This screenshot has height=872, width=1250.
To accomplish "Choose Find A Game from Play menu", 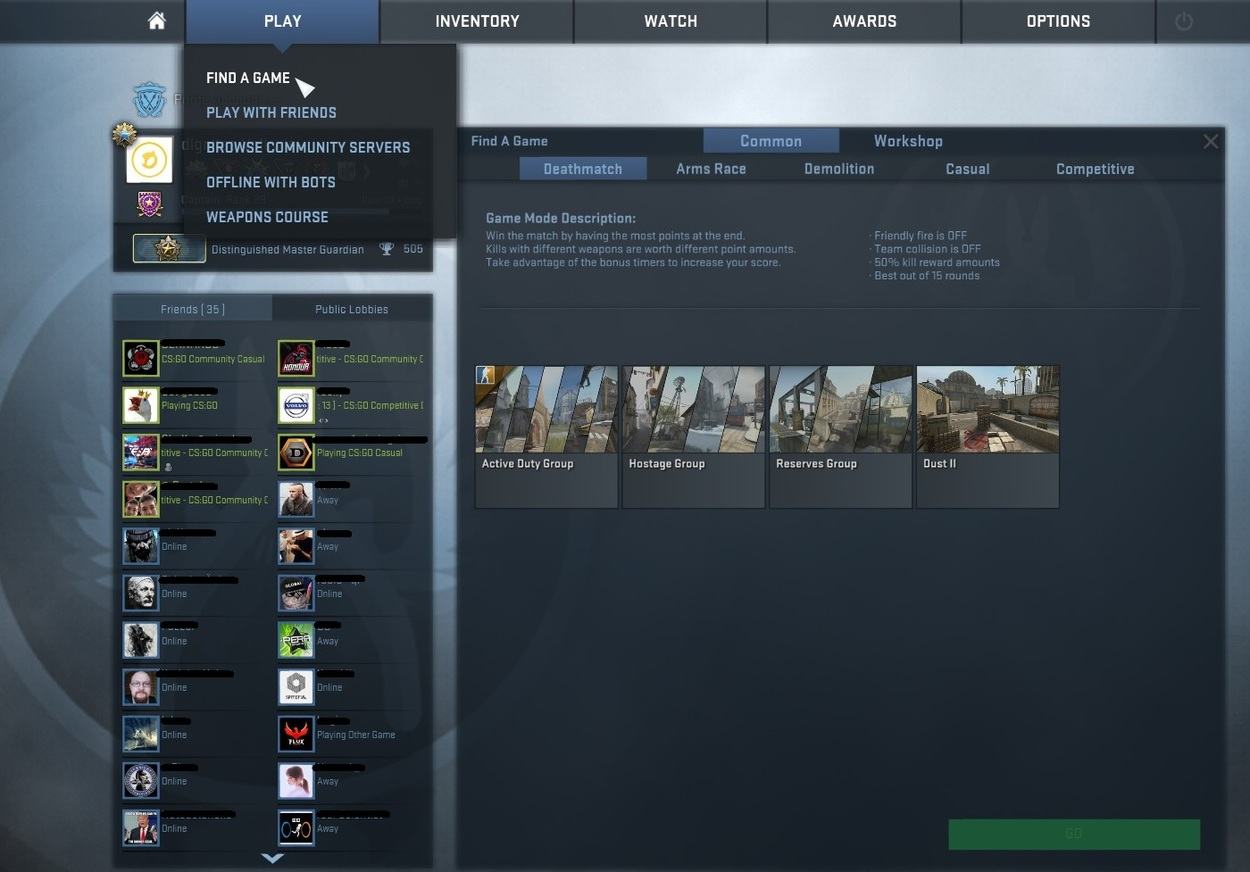I will [x=248, y=78].
